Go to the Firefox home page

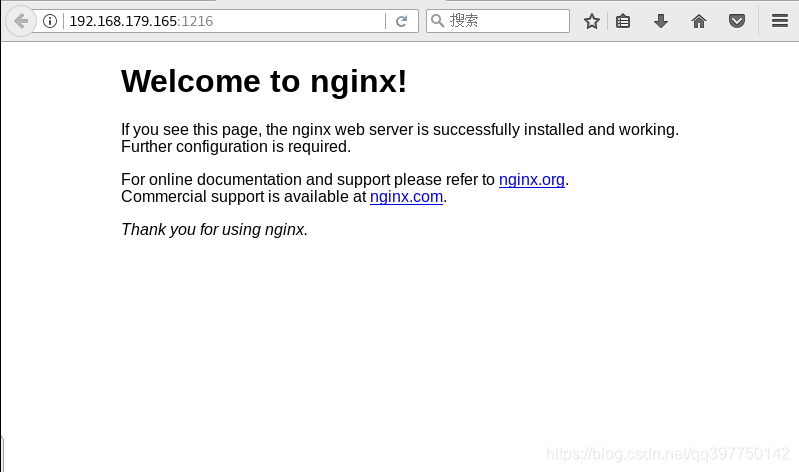[699, 21]
